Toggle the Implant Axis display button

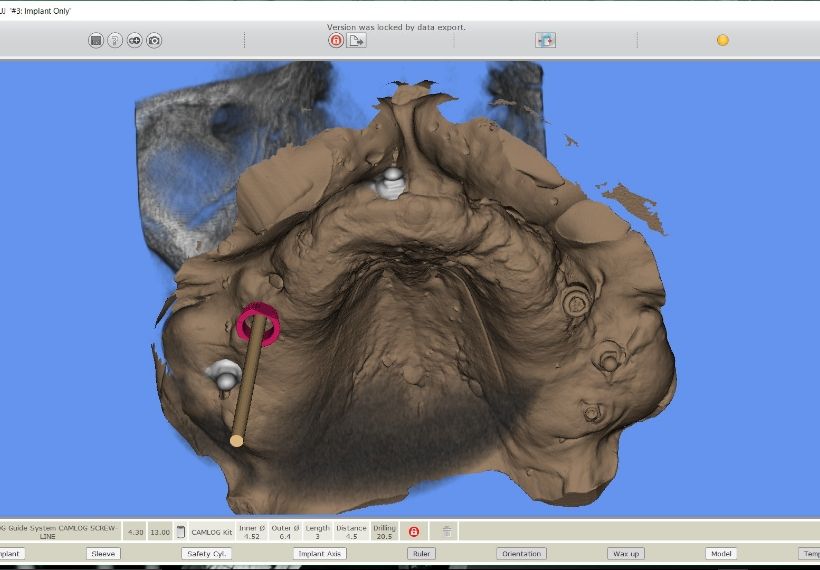(320, 553)
